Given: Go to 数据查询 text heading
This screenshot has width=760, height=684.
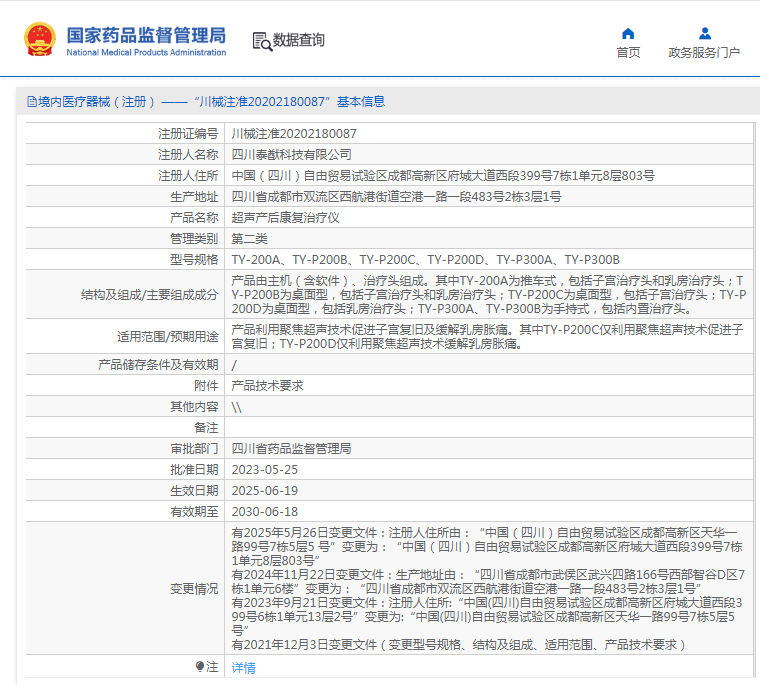Looking at the screenshot, I should pos(299,41).
